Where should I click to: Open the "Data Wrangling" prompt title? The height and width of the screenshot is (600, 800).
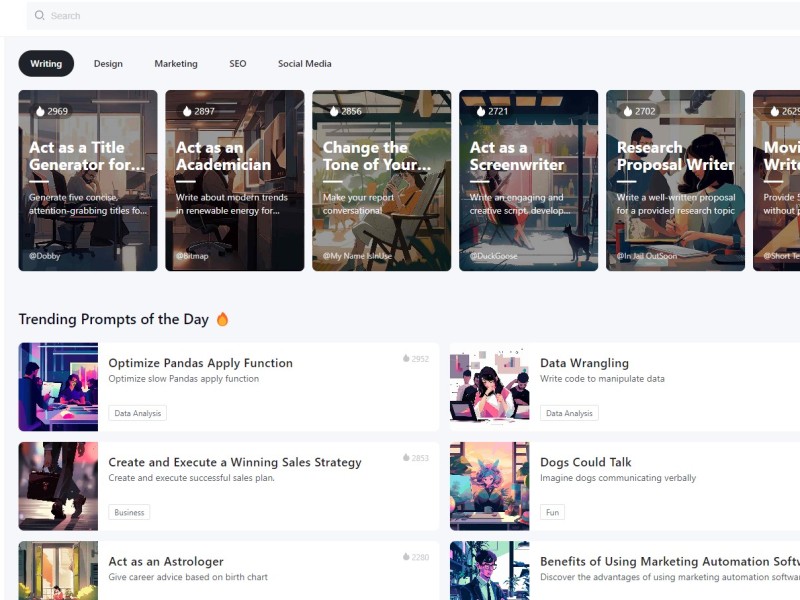tap(584, 363)
